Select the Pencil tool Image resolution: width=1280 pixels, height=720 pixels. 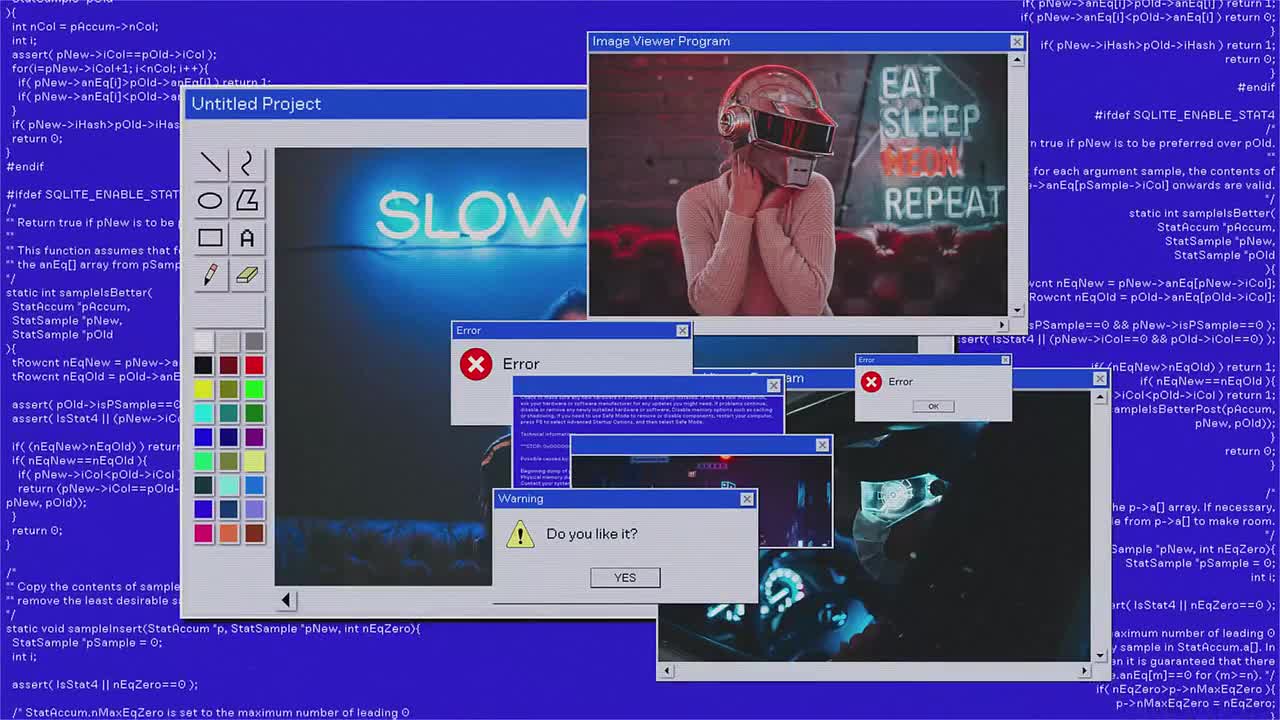pos(210,275)
